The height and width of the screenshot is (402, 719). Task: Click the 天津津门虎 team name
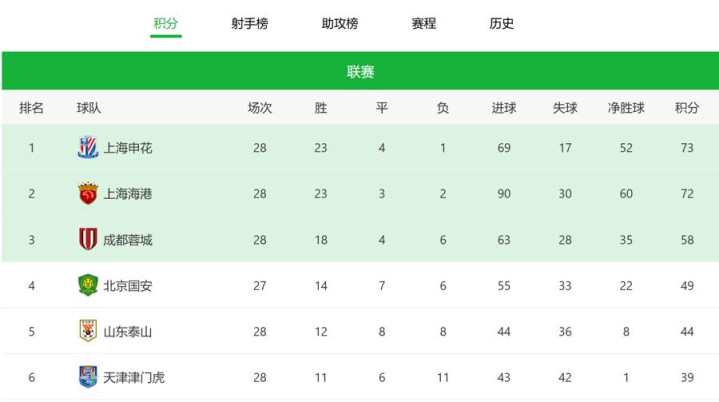click(134, 377)
